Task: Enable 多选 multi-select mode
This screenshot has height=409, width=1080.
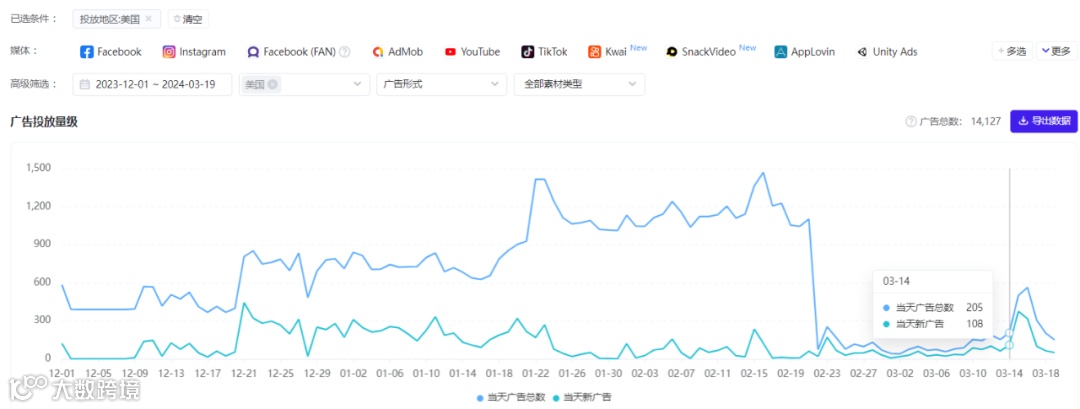Action: tap(1012, 51)
